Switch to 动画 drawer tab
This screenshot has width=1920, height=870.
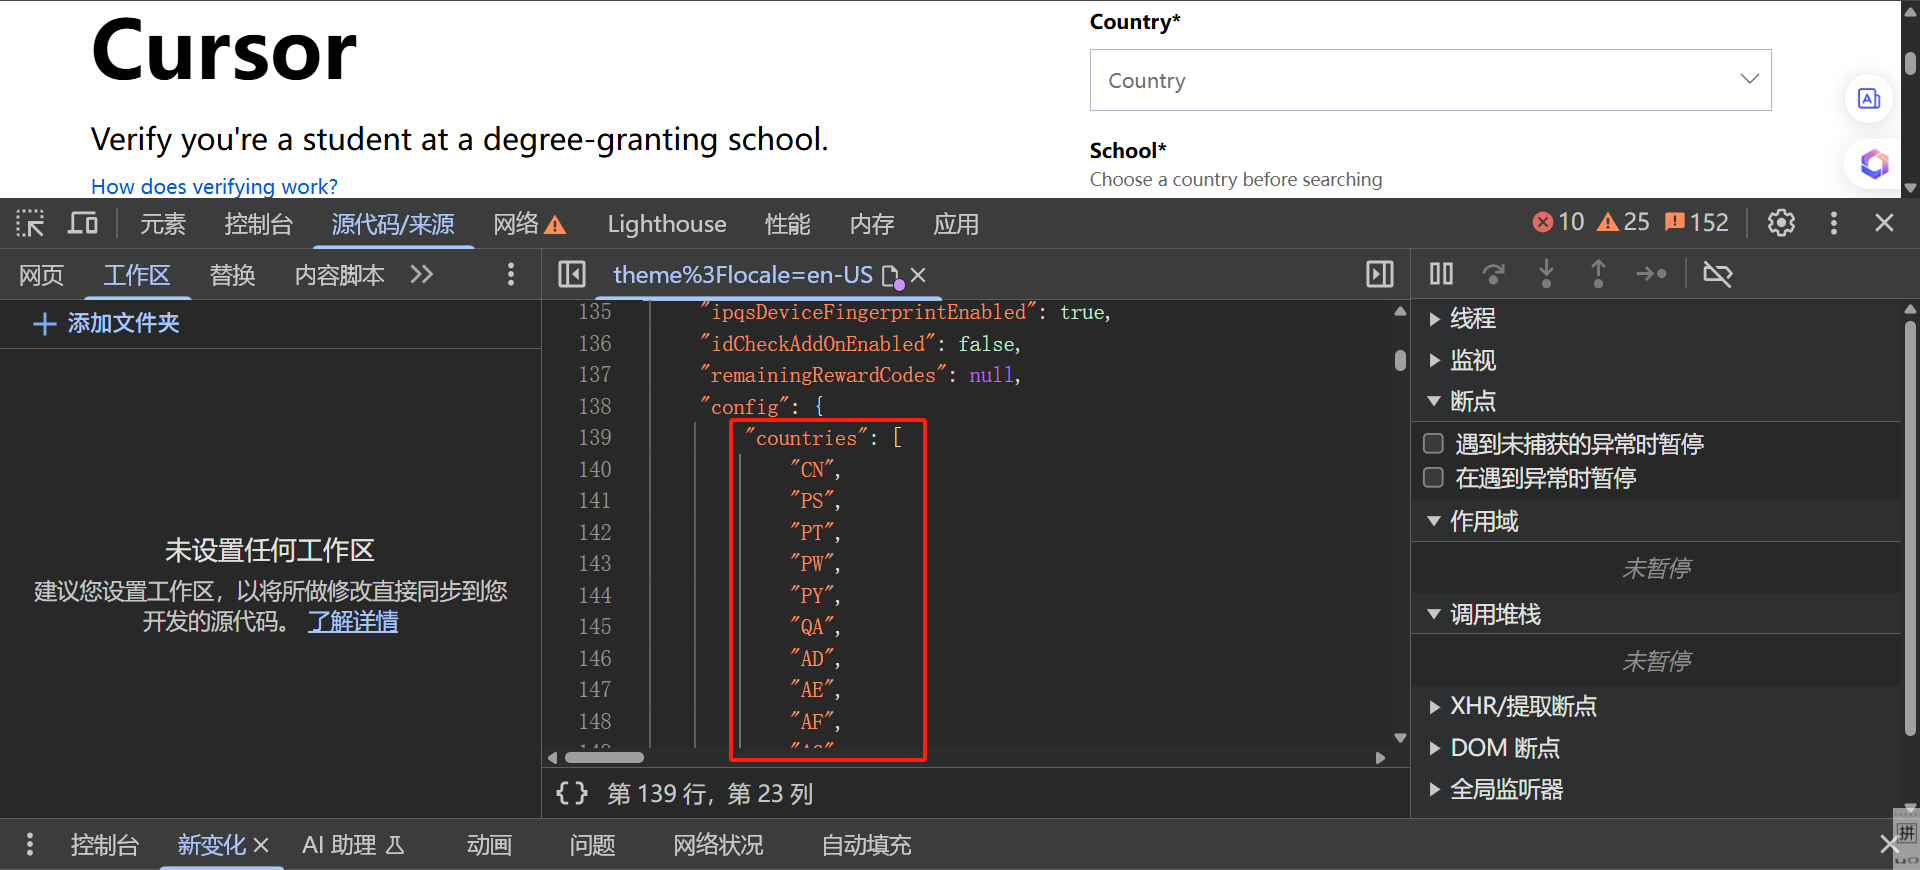(489, 845)
